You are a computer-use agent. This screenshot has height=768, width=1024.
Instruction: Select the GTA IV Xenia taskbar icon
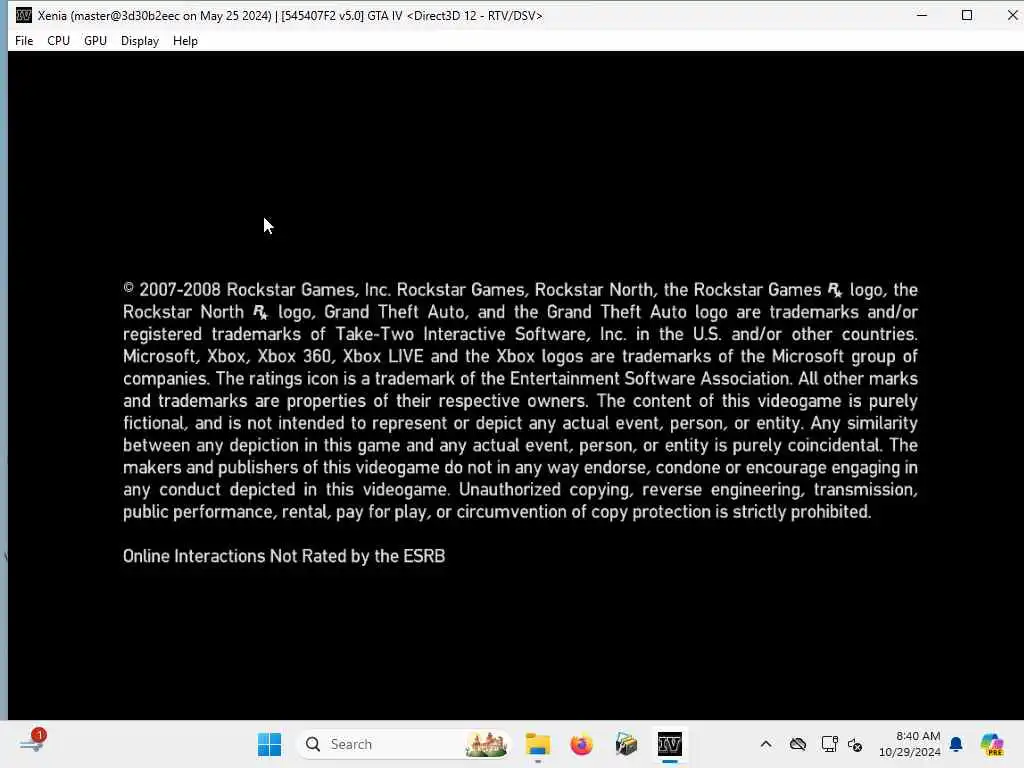[x=669, y=744]
